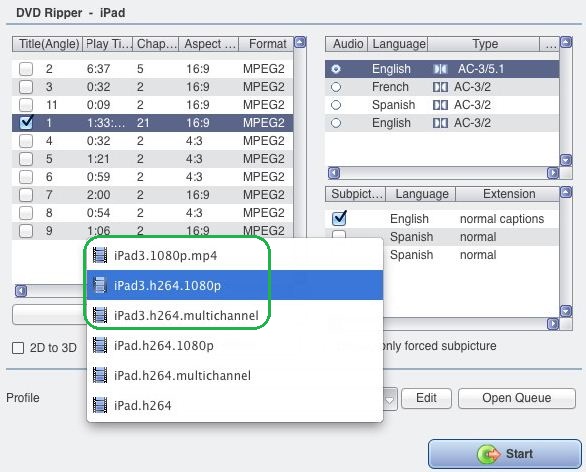The image size is (586, 472).
Task: Select English AC-3/5.1 audio radio button
Action: 336,69
